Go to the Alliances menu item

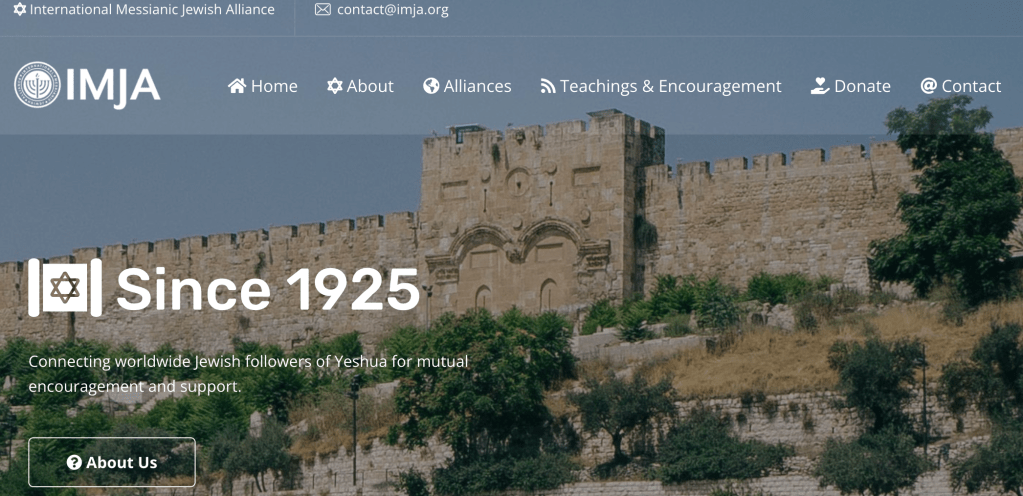pyautogui.click(x=467, y=85)
